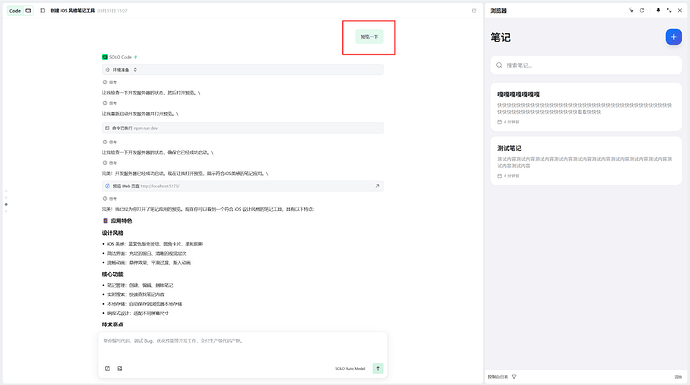Screen dimensions: 690x385
Task: Click the green SOLO Code logo icon
Action: point(105,57)
